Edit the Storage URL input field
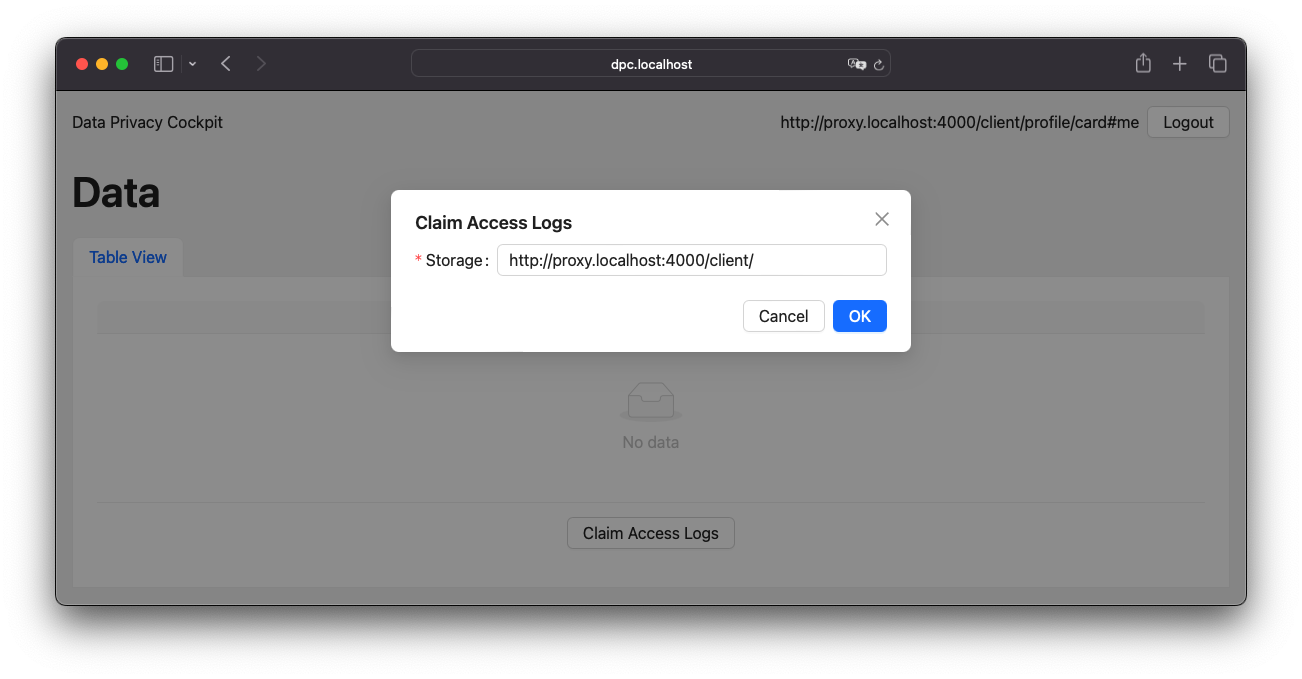Viewport: 1302px width, 679px height. [x=691, y=260]
